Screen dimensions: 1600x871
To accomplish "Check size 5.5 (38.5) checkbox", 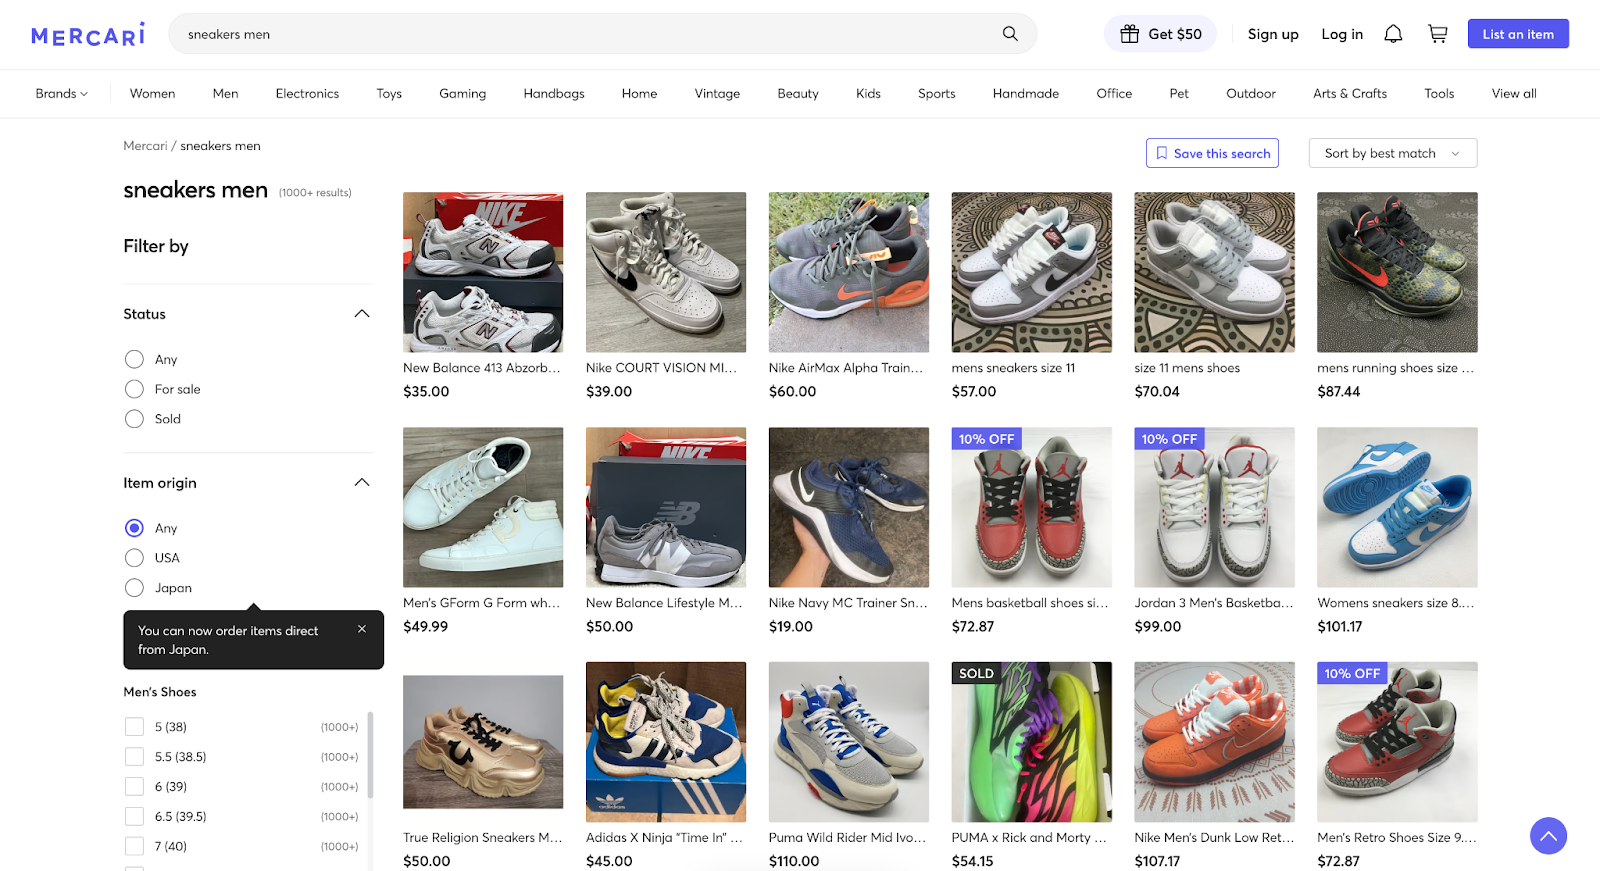I will (134, 757).
